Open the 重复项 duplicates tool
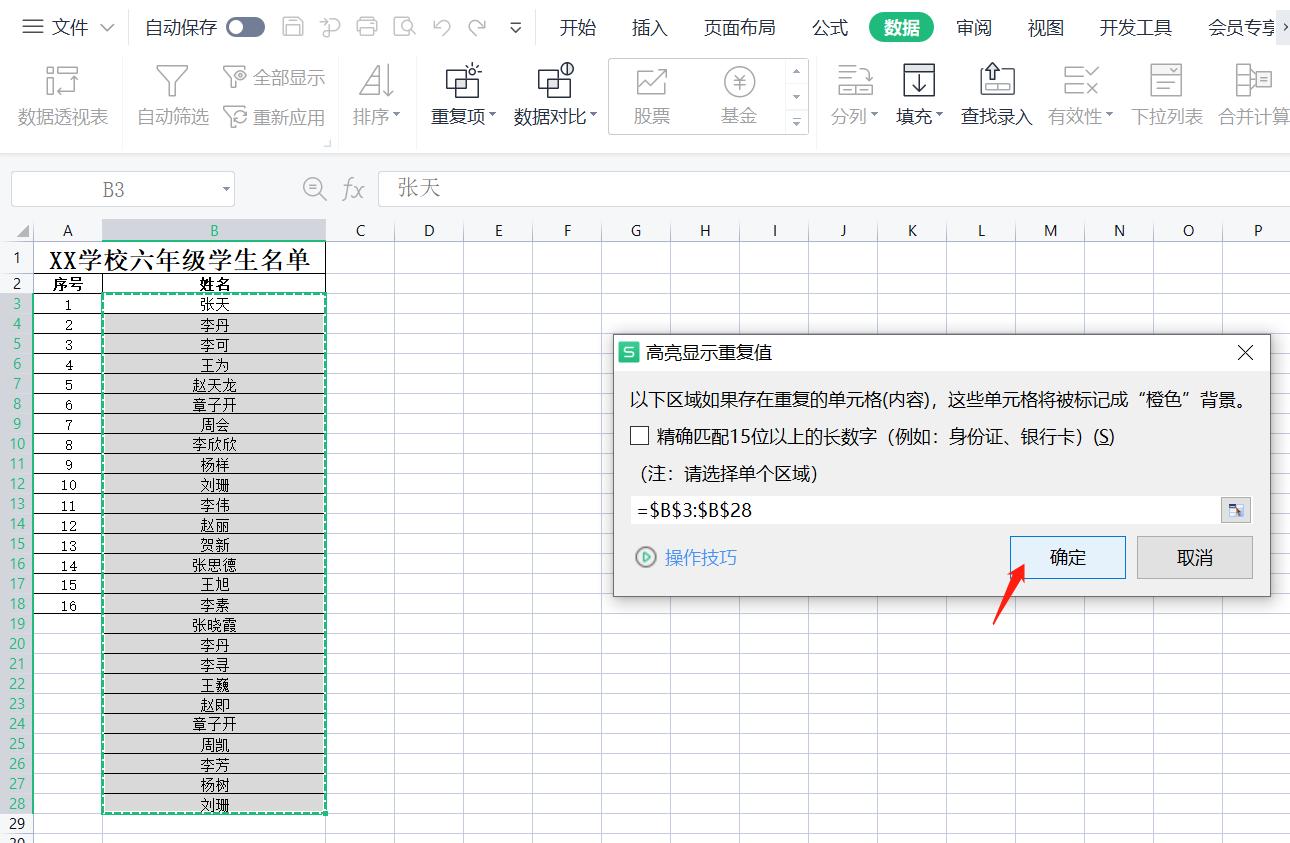 click(x=461, y=97)
